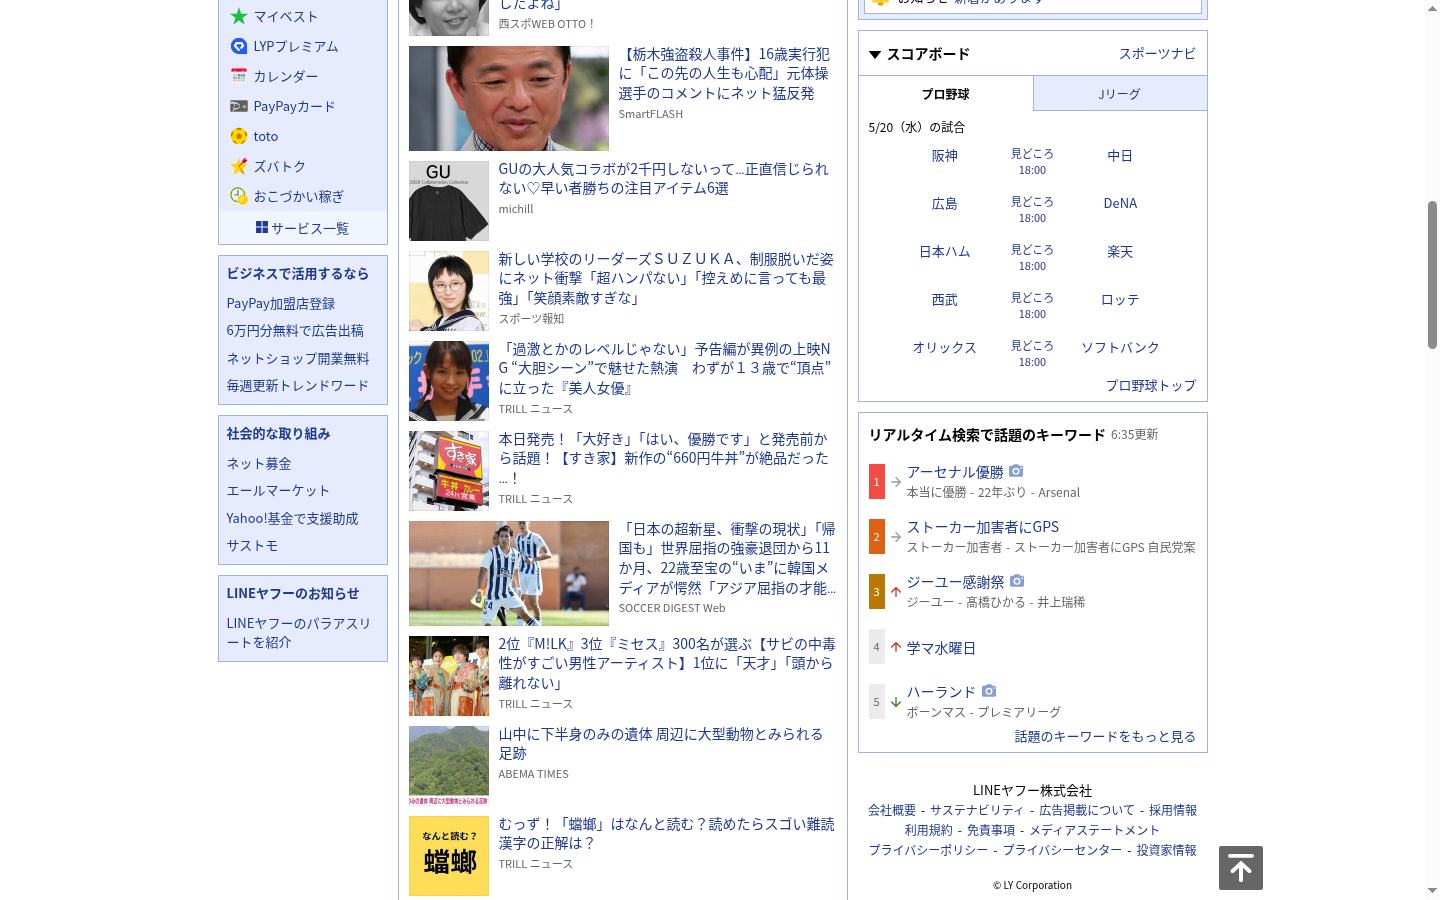Open プライバシーポリシー footer link
This screenshot has width=1440, height=900.
(x=928, y=850)
